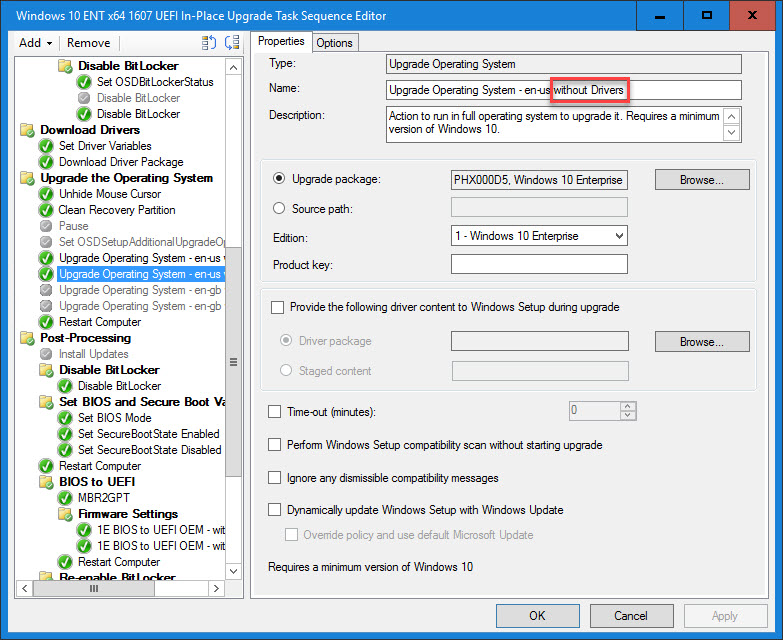The height and width of the screenshot is (640, 783).
Task: Click the green check beside MBR2GPT
Action: [65, 498]
